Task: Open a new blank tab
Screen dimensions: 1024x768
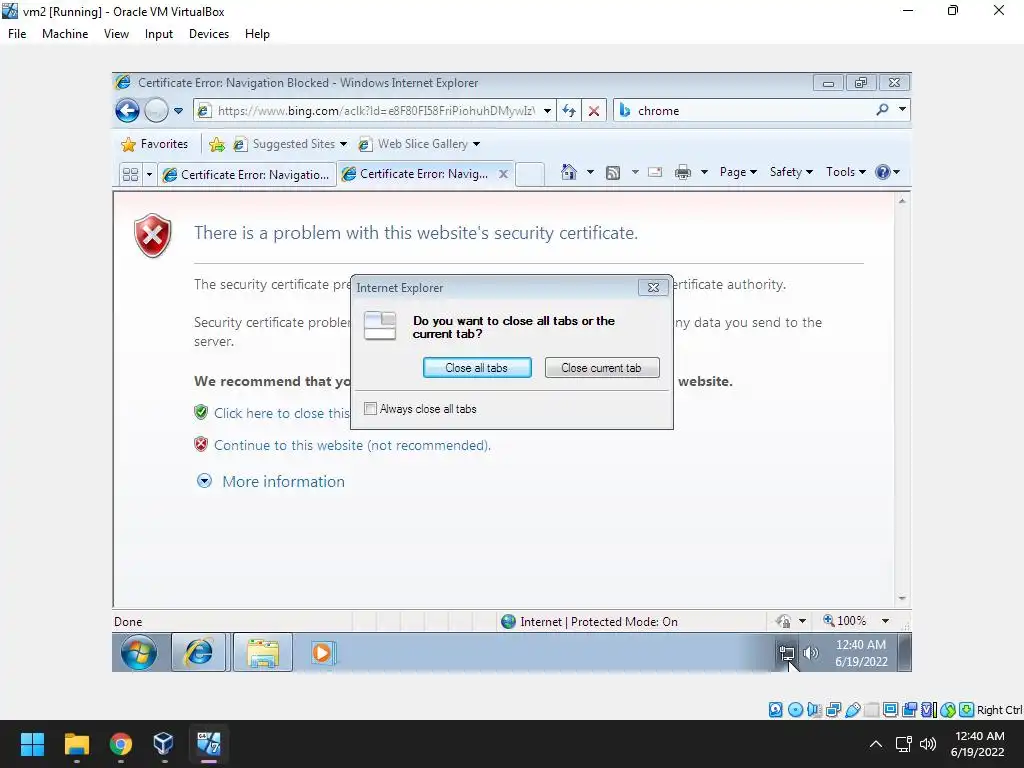Action: [530, 174]
